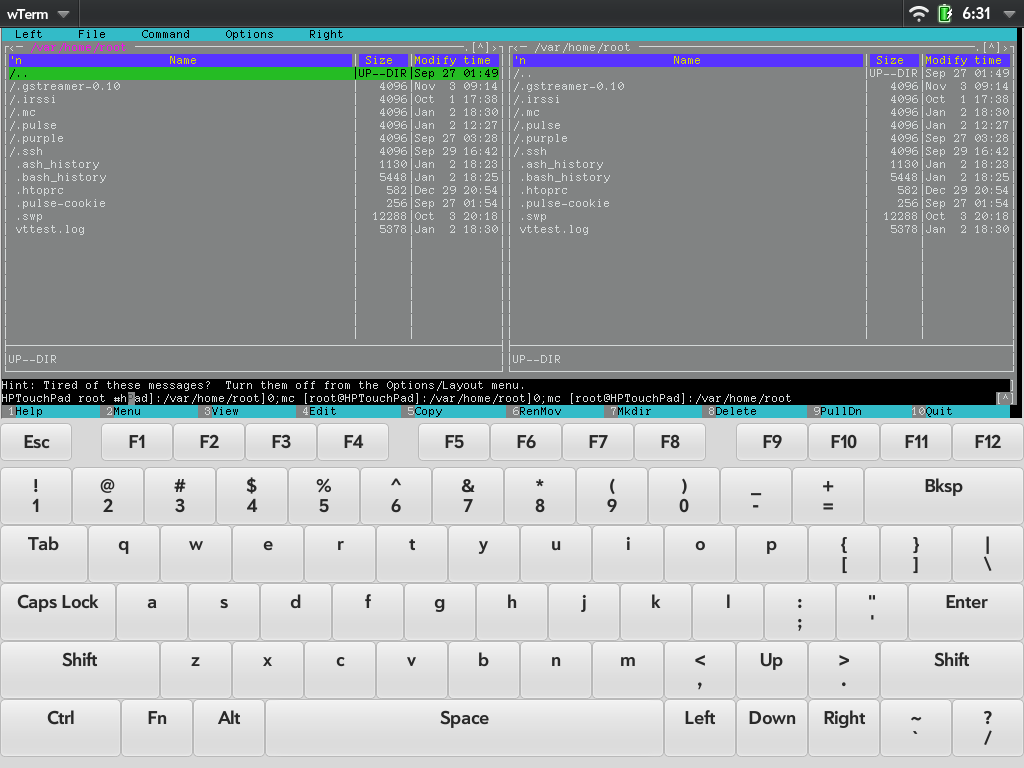This screenshot has width=1024, height=768.
Task: Expand left panel history arrow [^]
Action: (480, 47)
